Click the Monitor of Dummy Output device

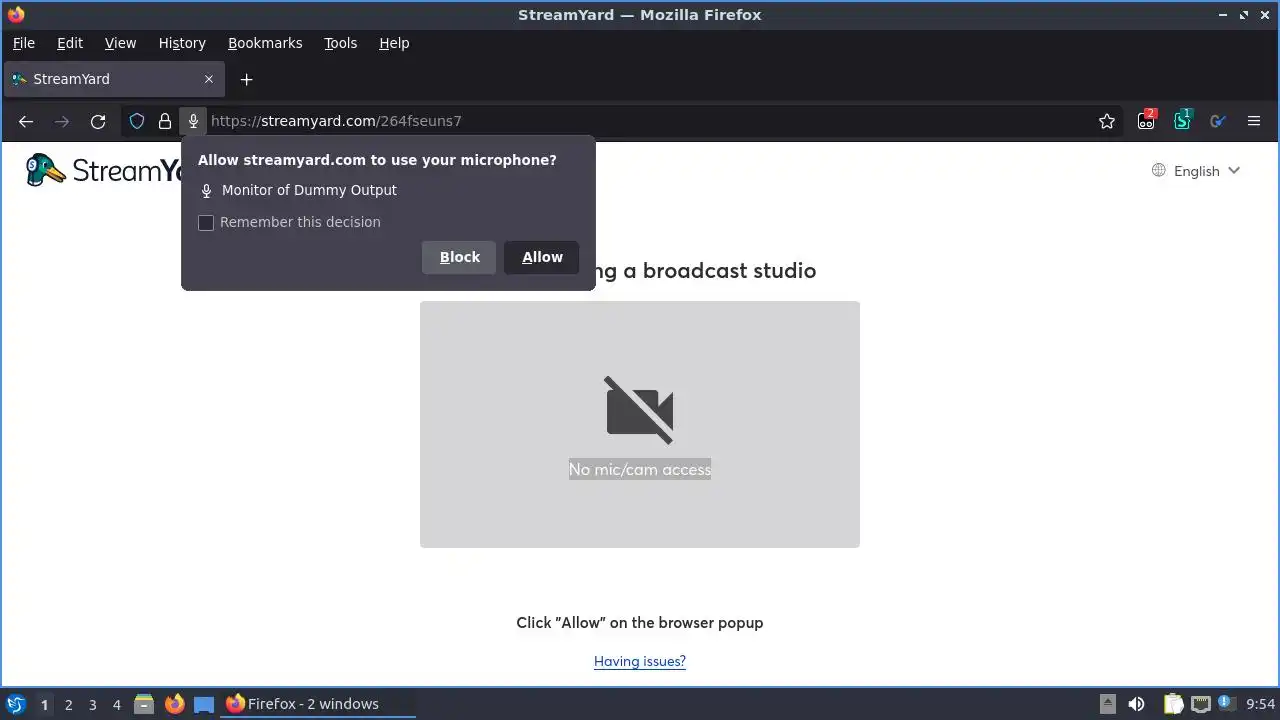click(309, 190)
